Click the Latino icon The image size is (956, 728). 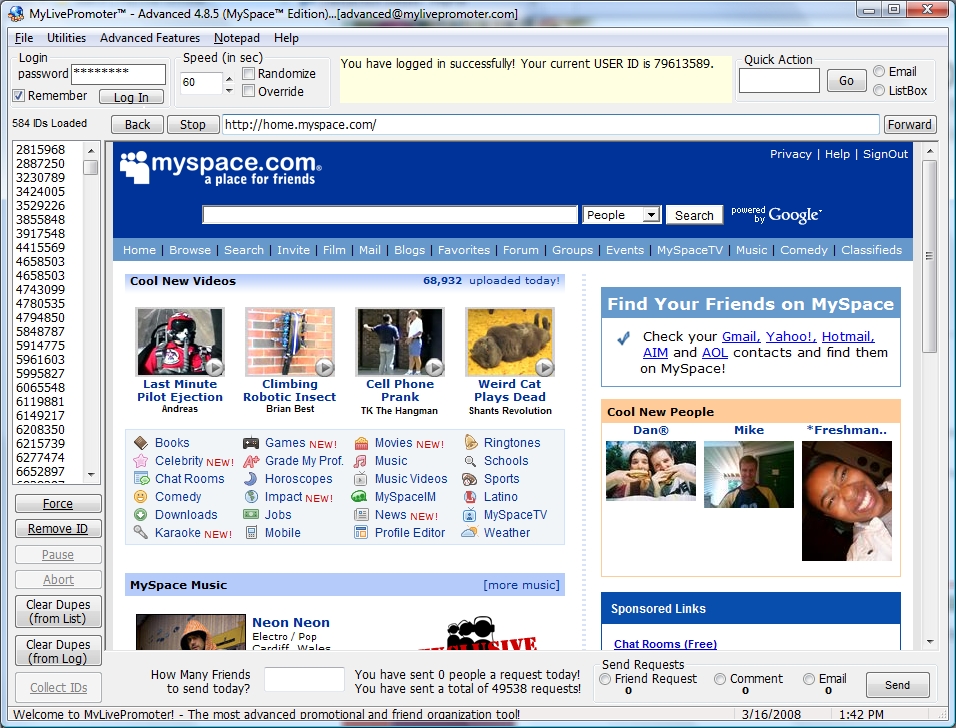[470, 497]
